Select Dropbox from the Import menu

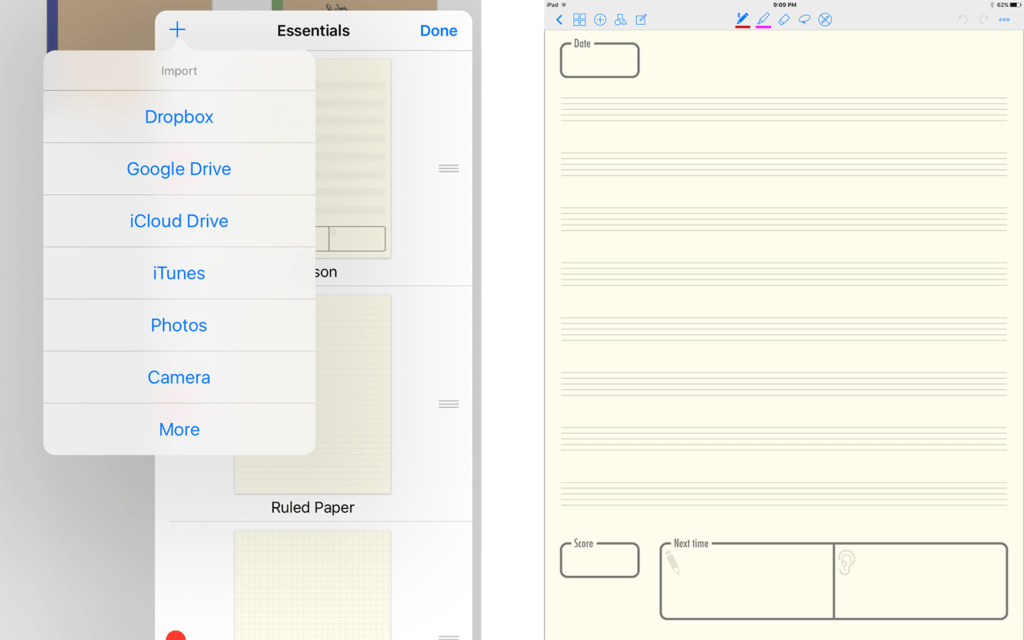click(x=179, y=116)
